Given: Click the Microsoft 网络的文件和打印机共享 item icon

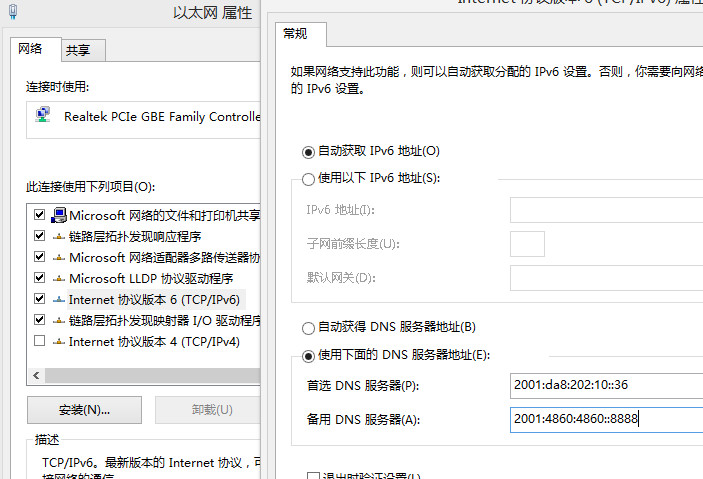Looking at the screenshot, I should click(59, 215).
